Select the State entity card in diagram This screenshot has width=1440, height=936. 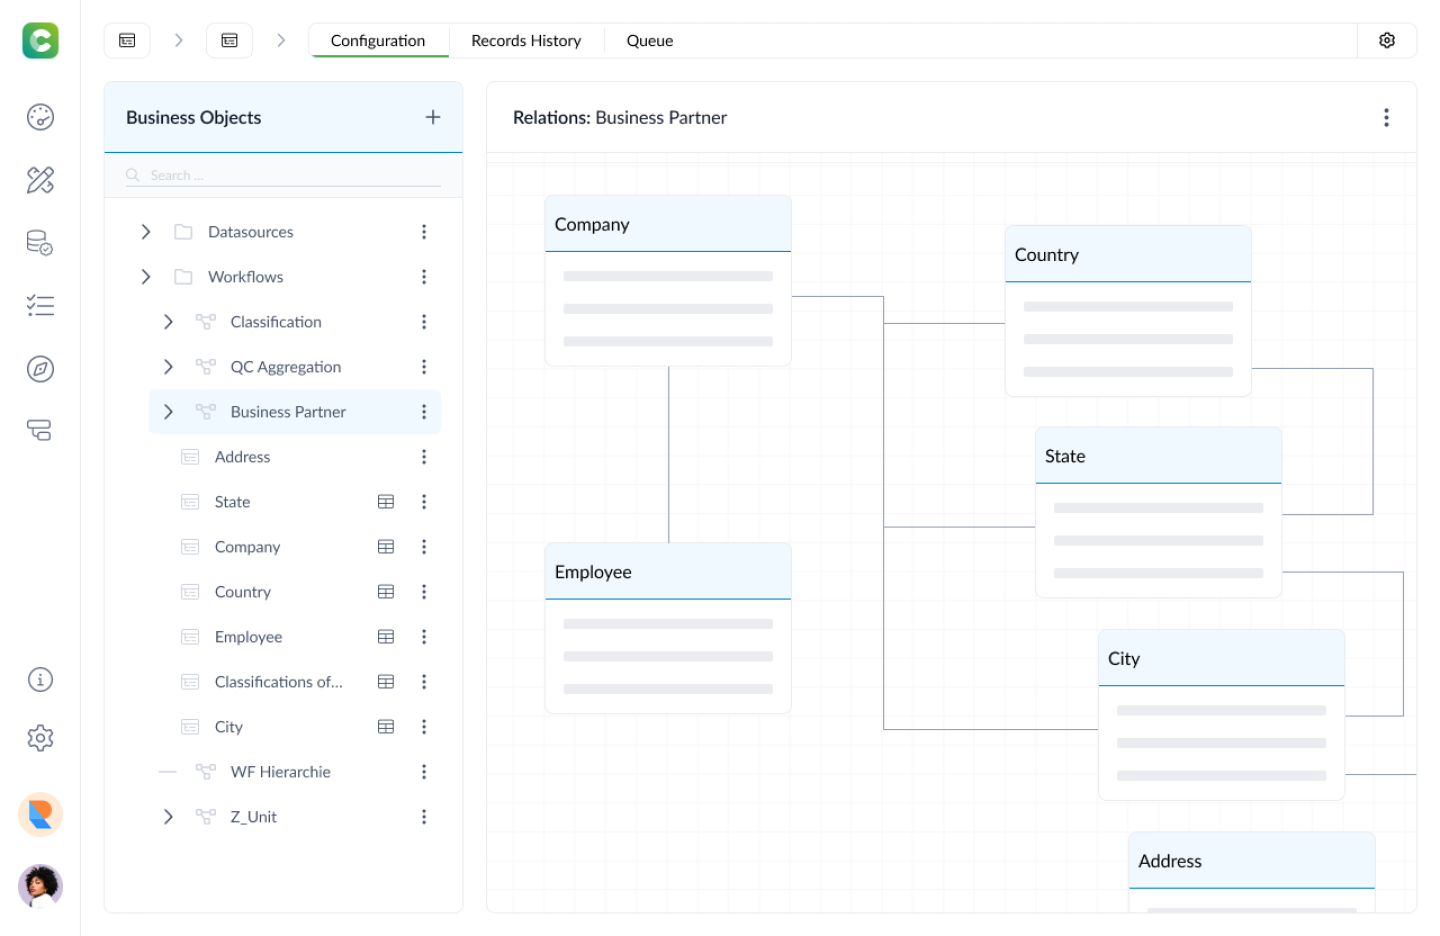[x=1158, y=513]
